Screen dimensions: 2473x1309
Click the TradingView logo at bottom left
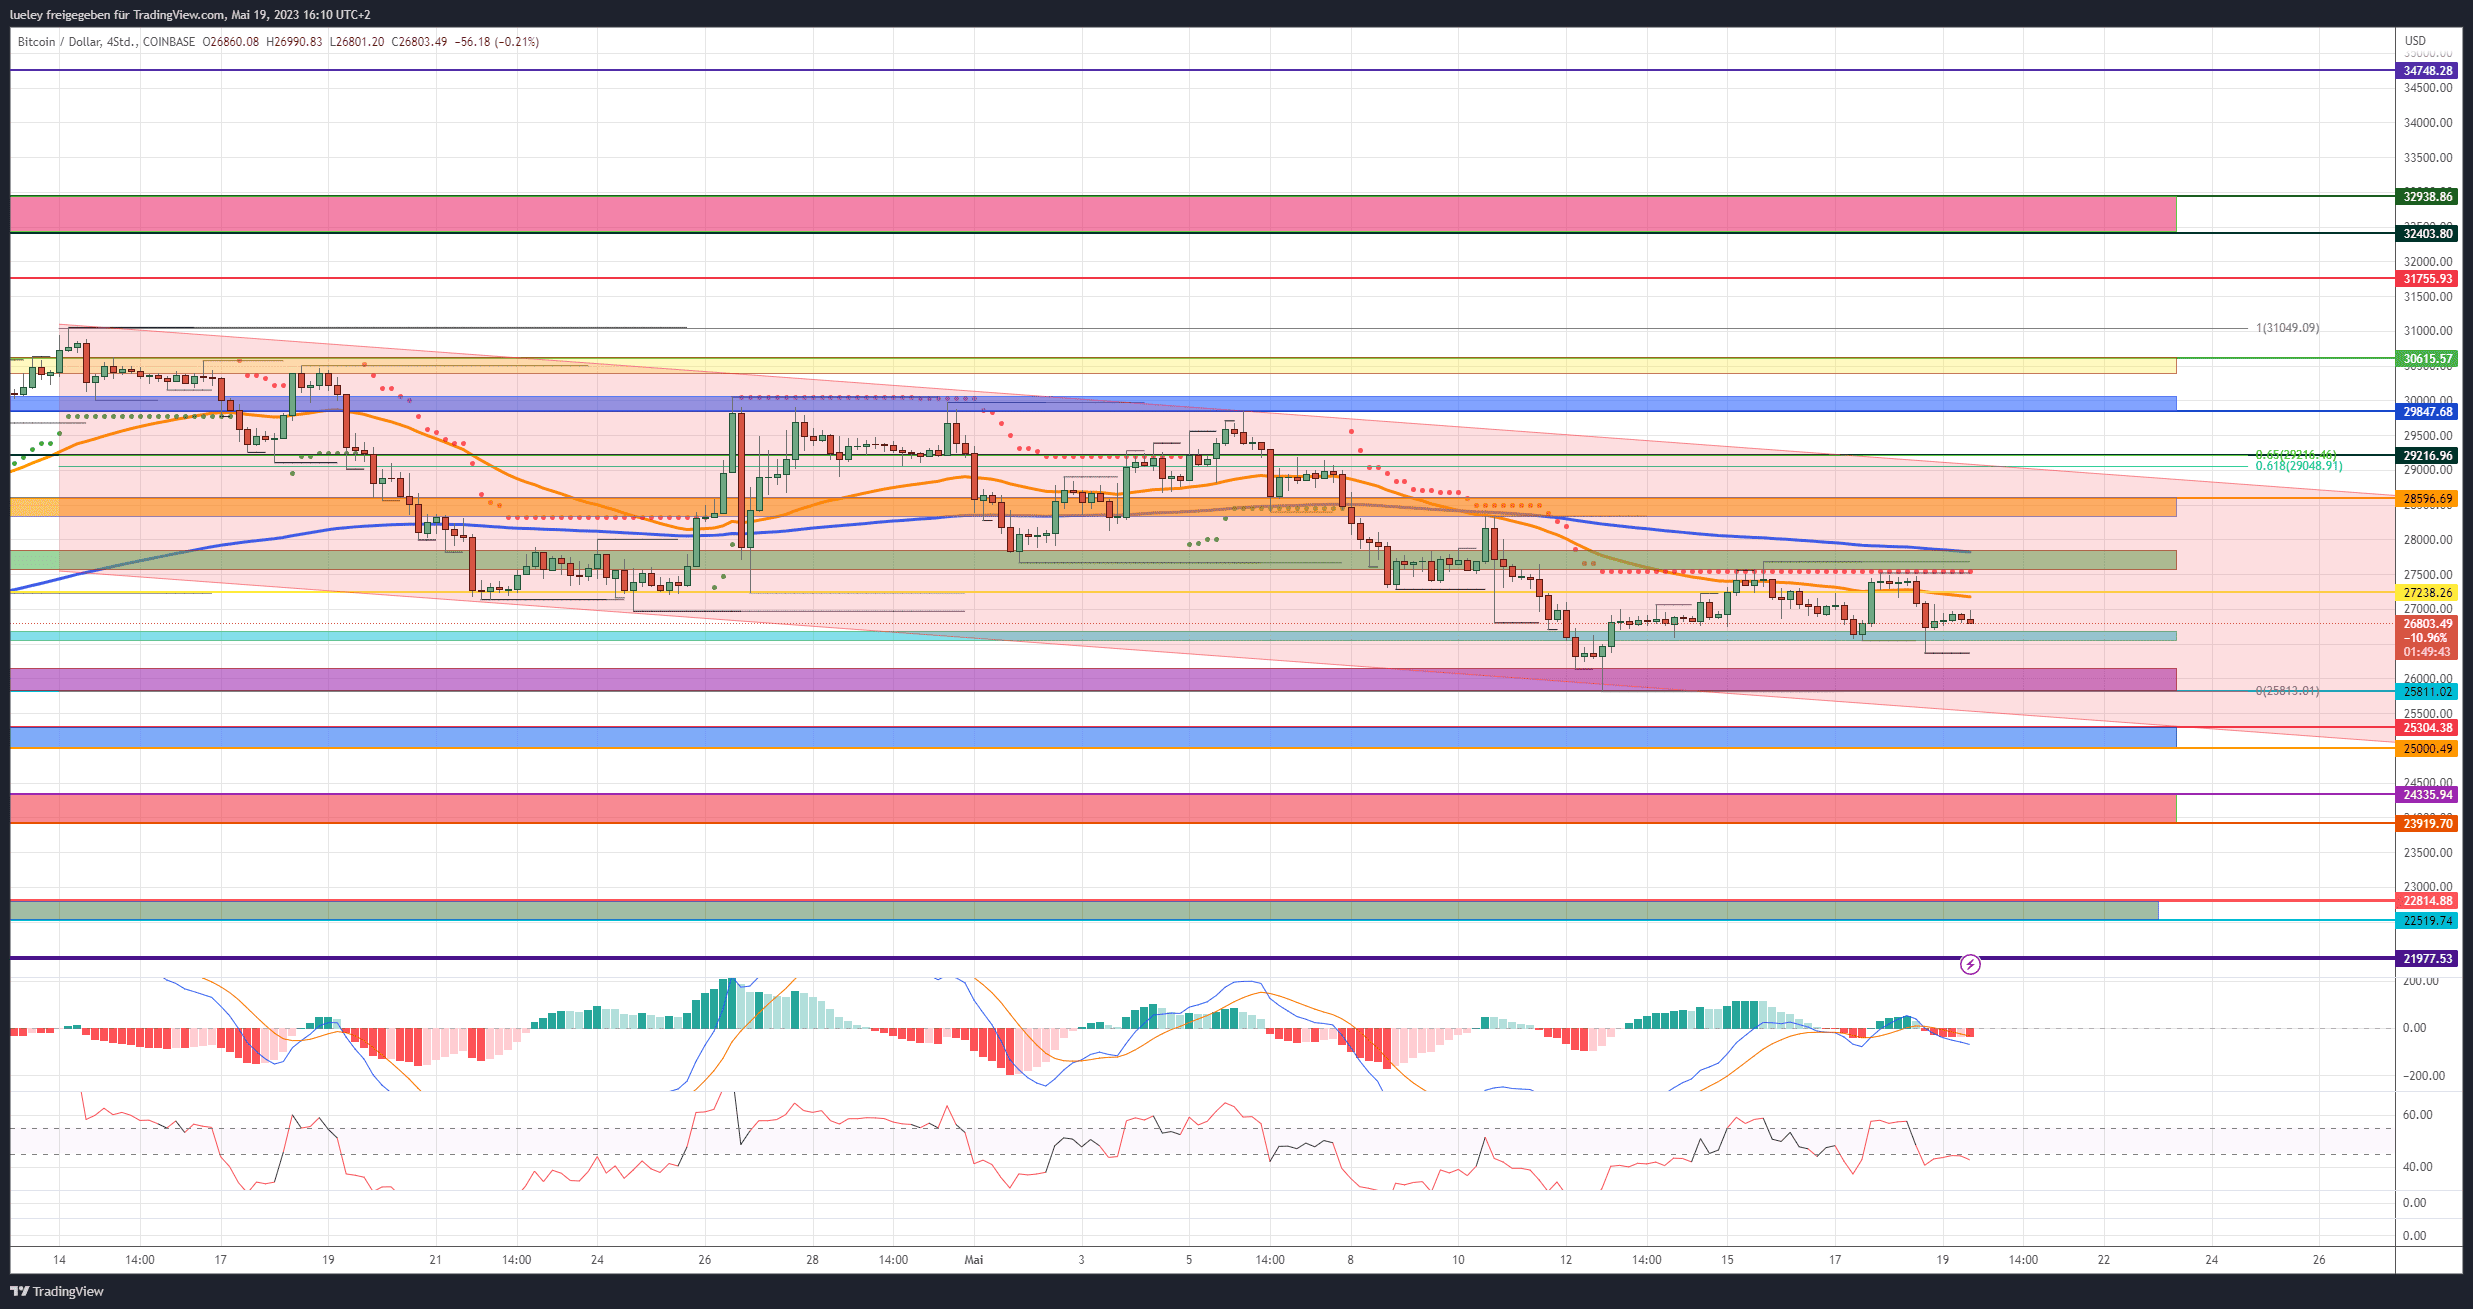(57, 1291)
